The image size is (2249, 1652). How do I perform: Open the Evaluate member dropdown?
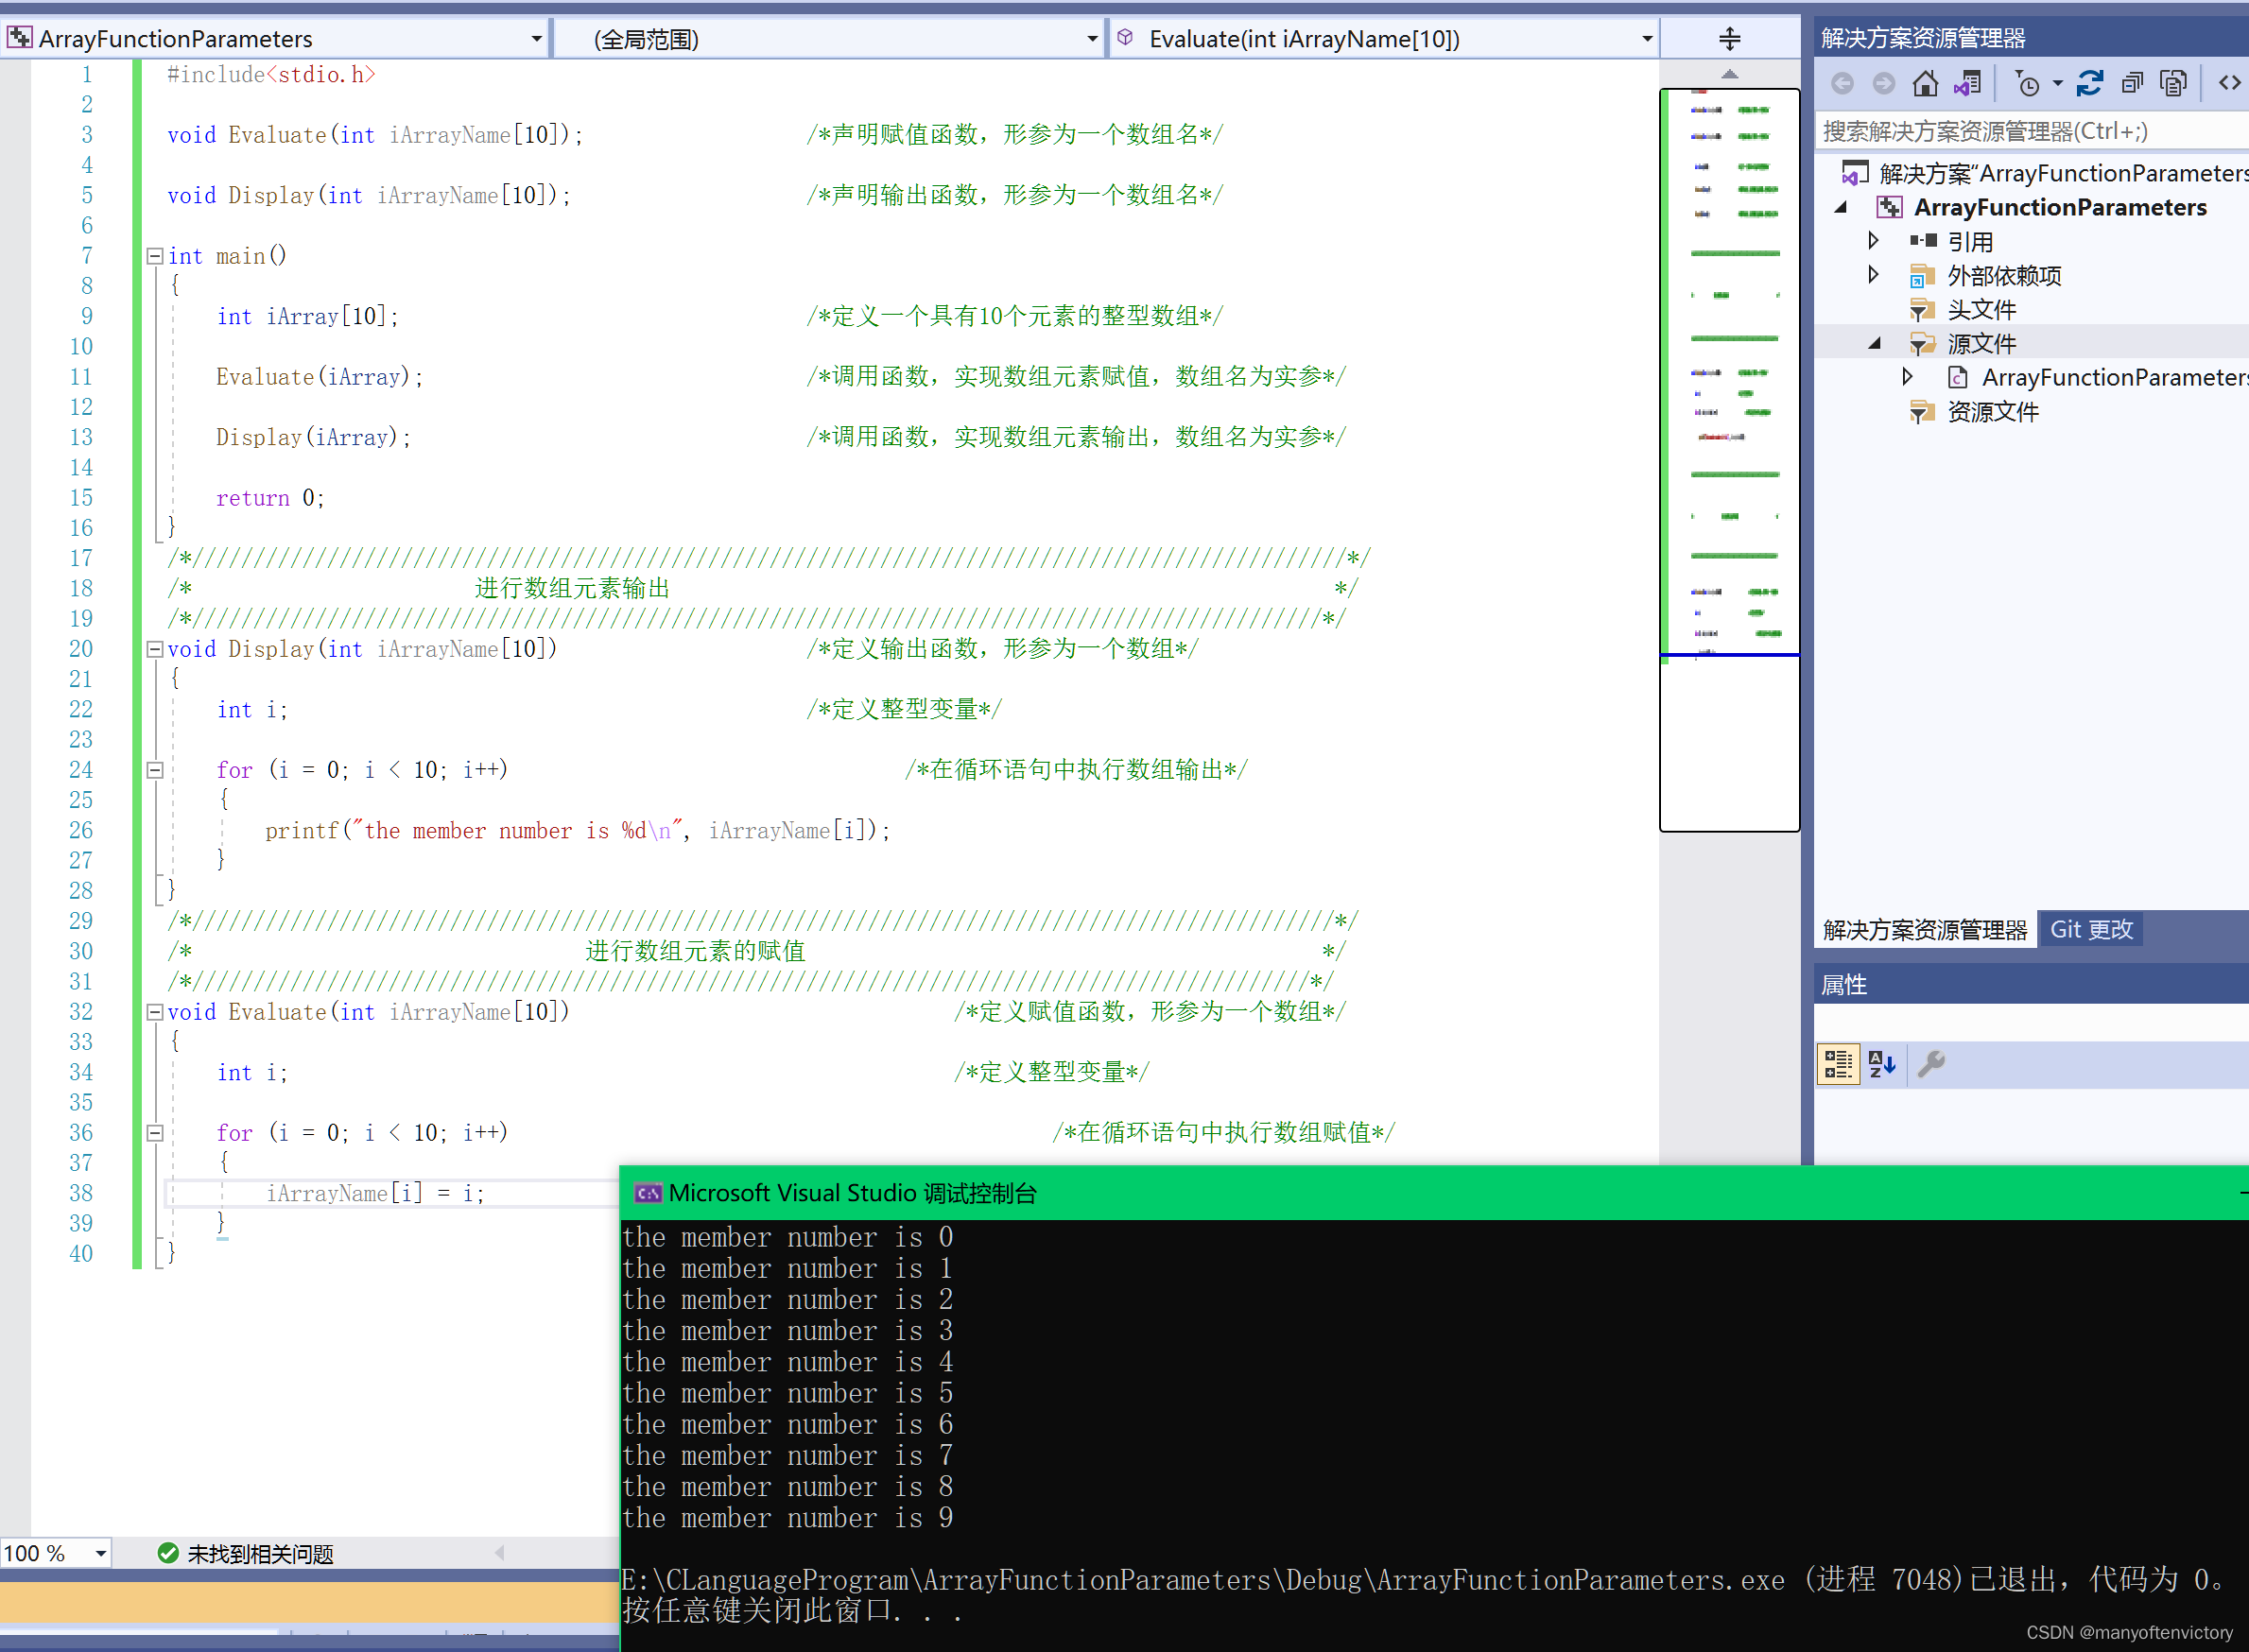click(1647, 39)
